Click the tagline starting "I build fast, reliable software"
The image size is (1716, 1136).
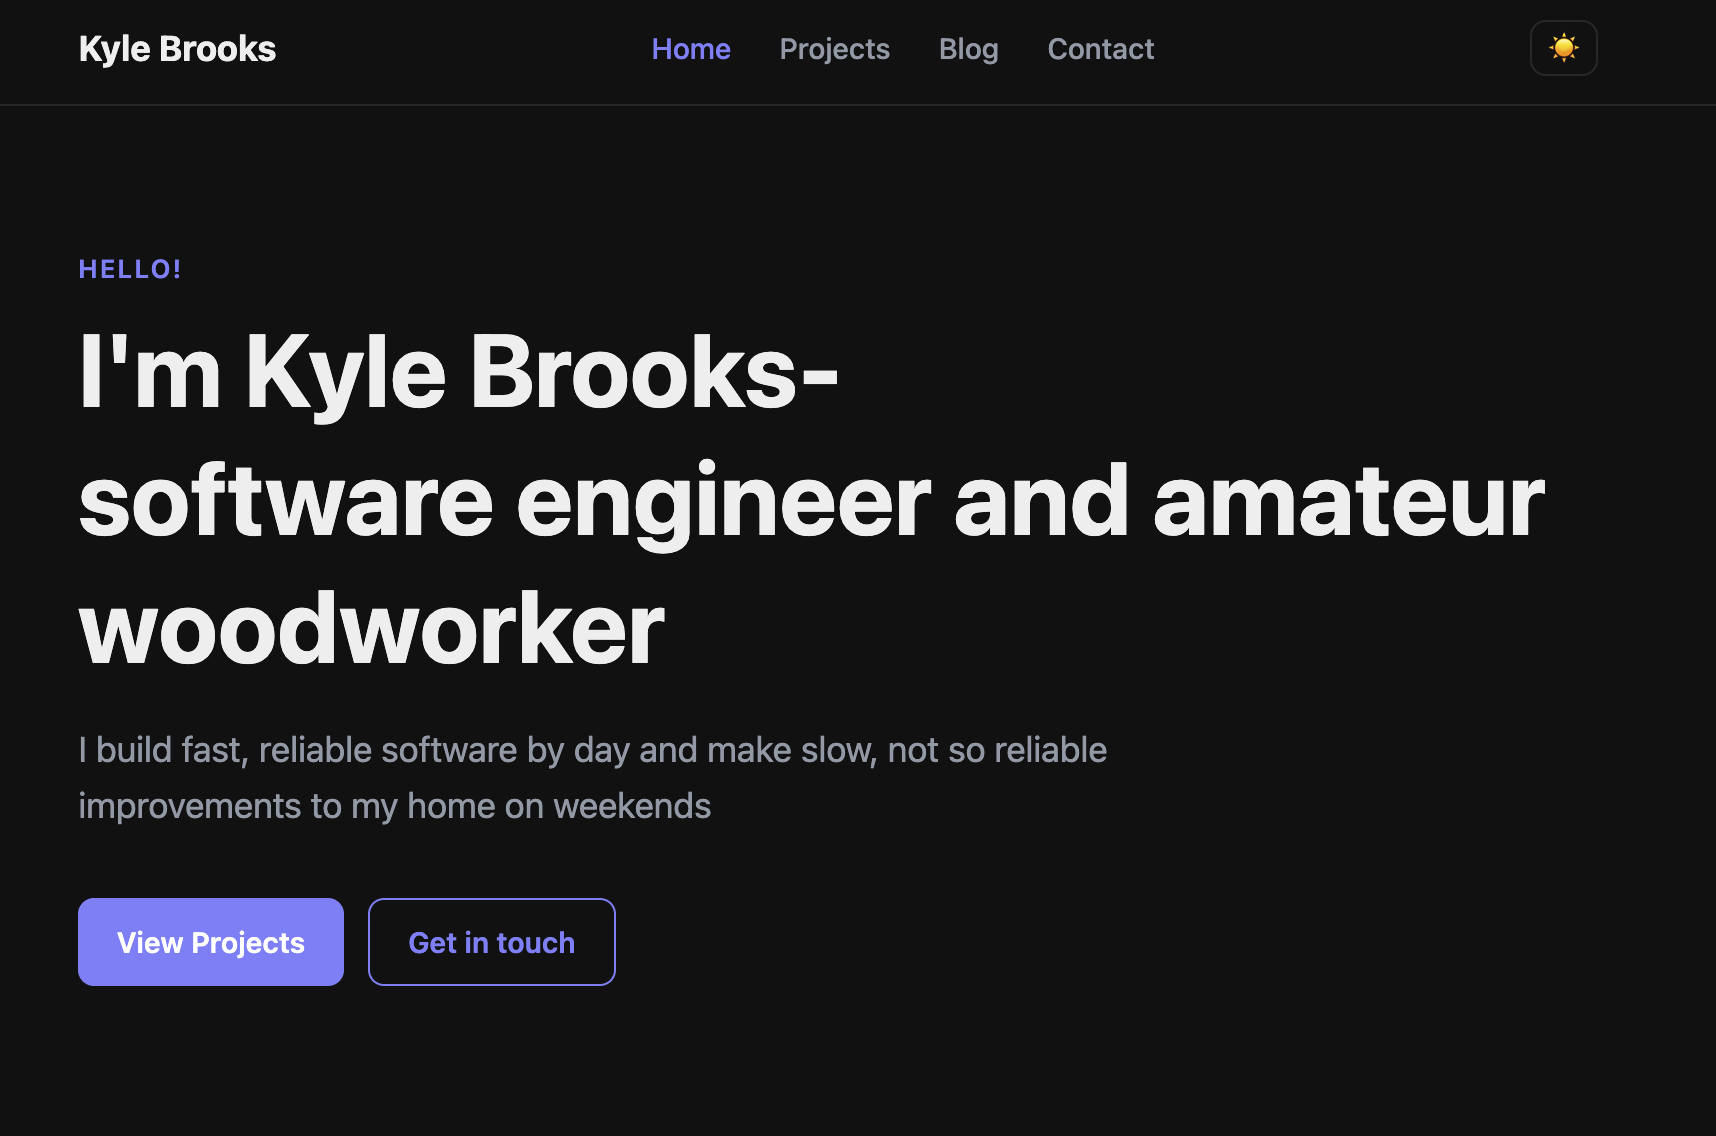click(x=593, y=778)
